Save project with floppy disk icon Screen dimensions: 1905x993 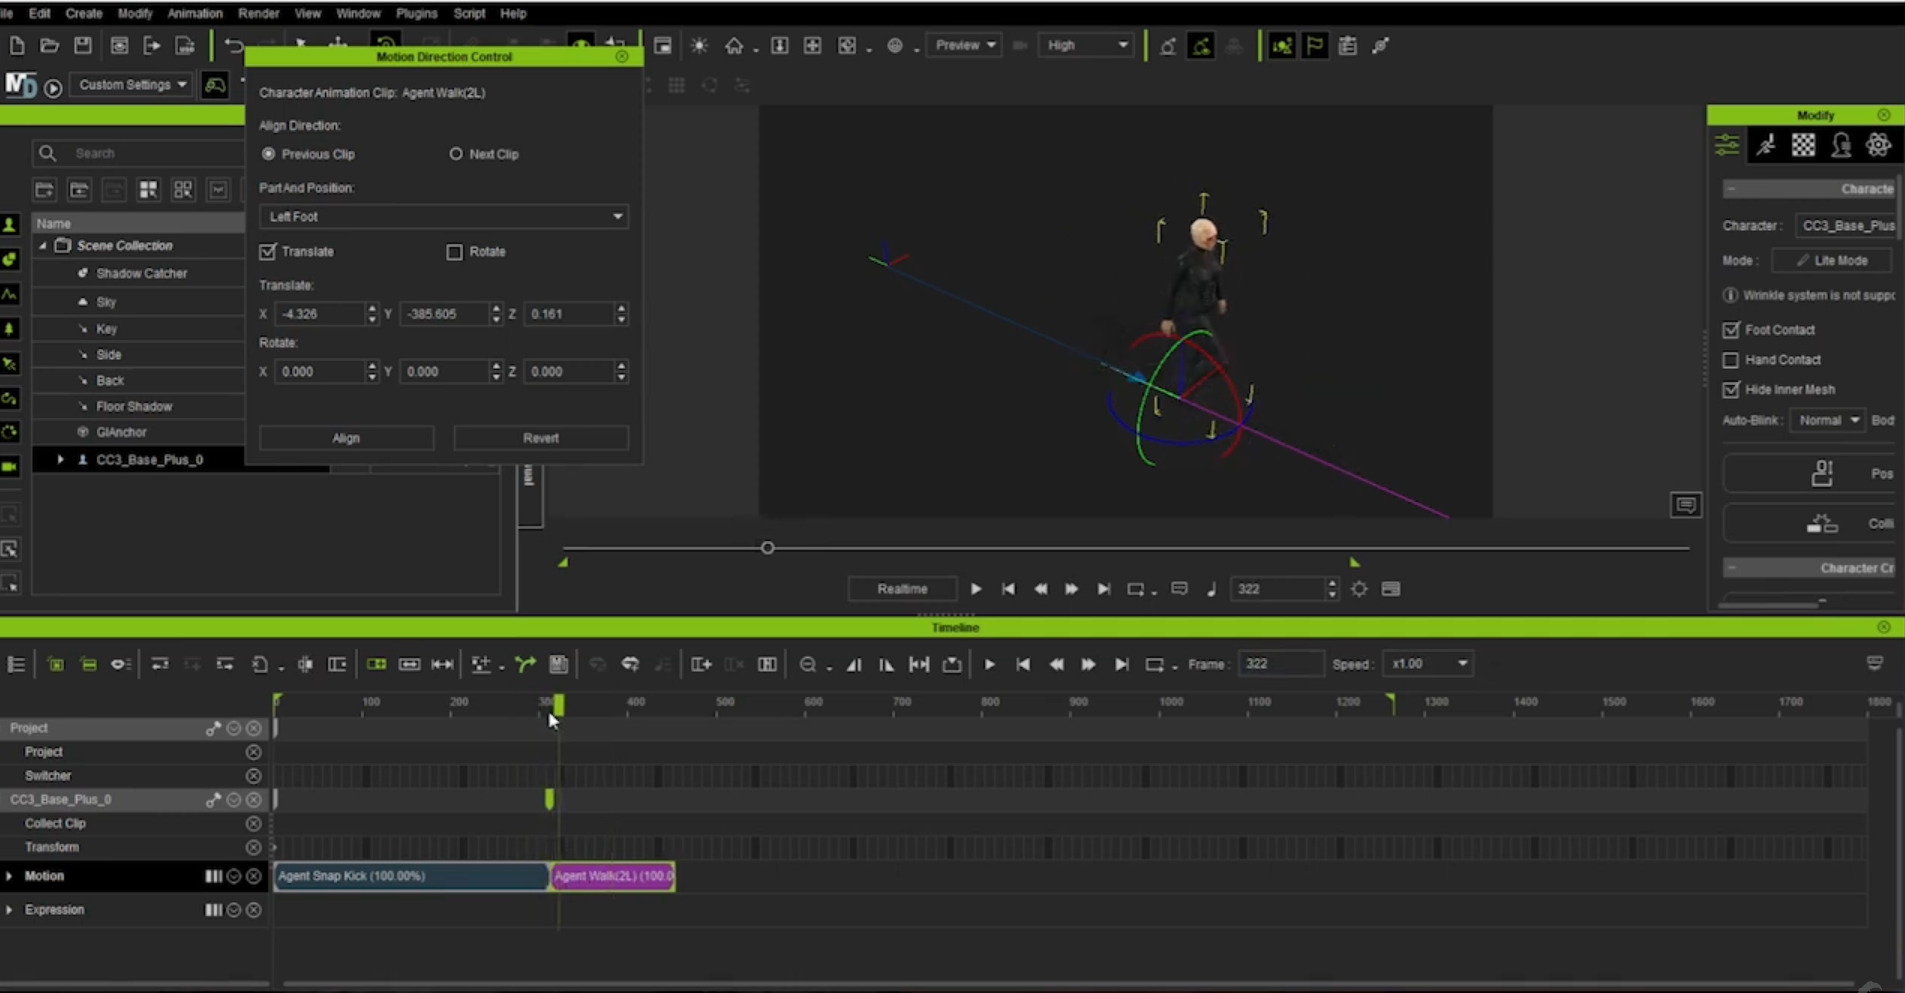(83, 45)
